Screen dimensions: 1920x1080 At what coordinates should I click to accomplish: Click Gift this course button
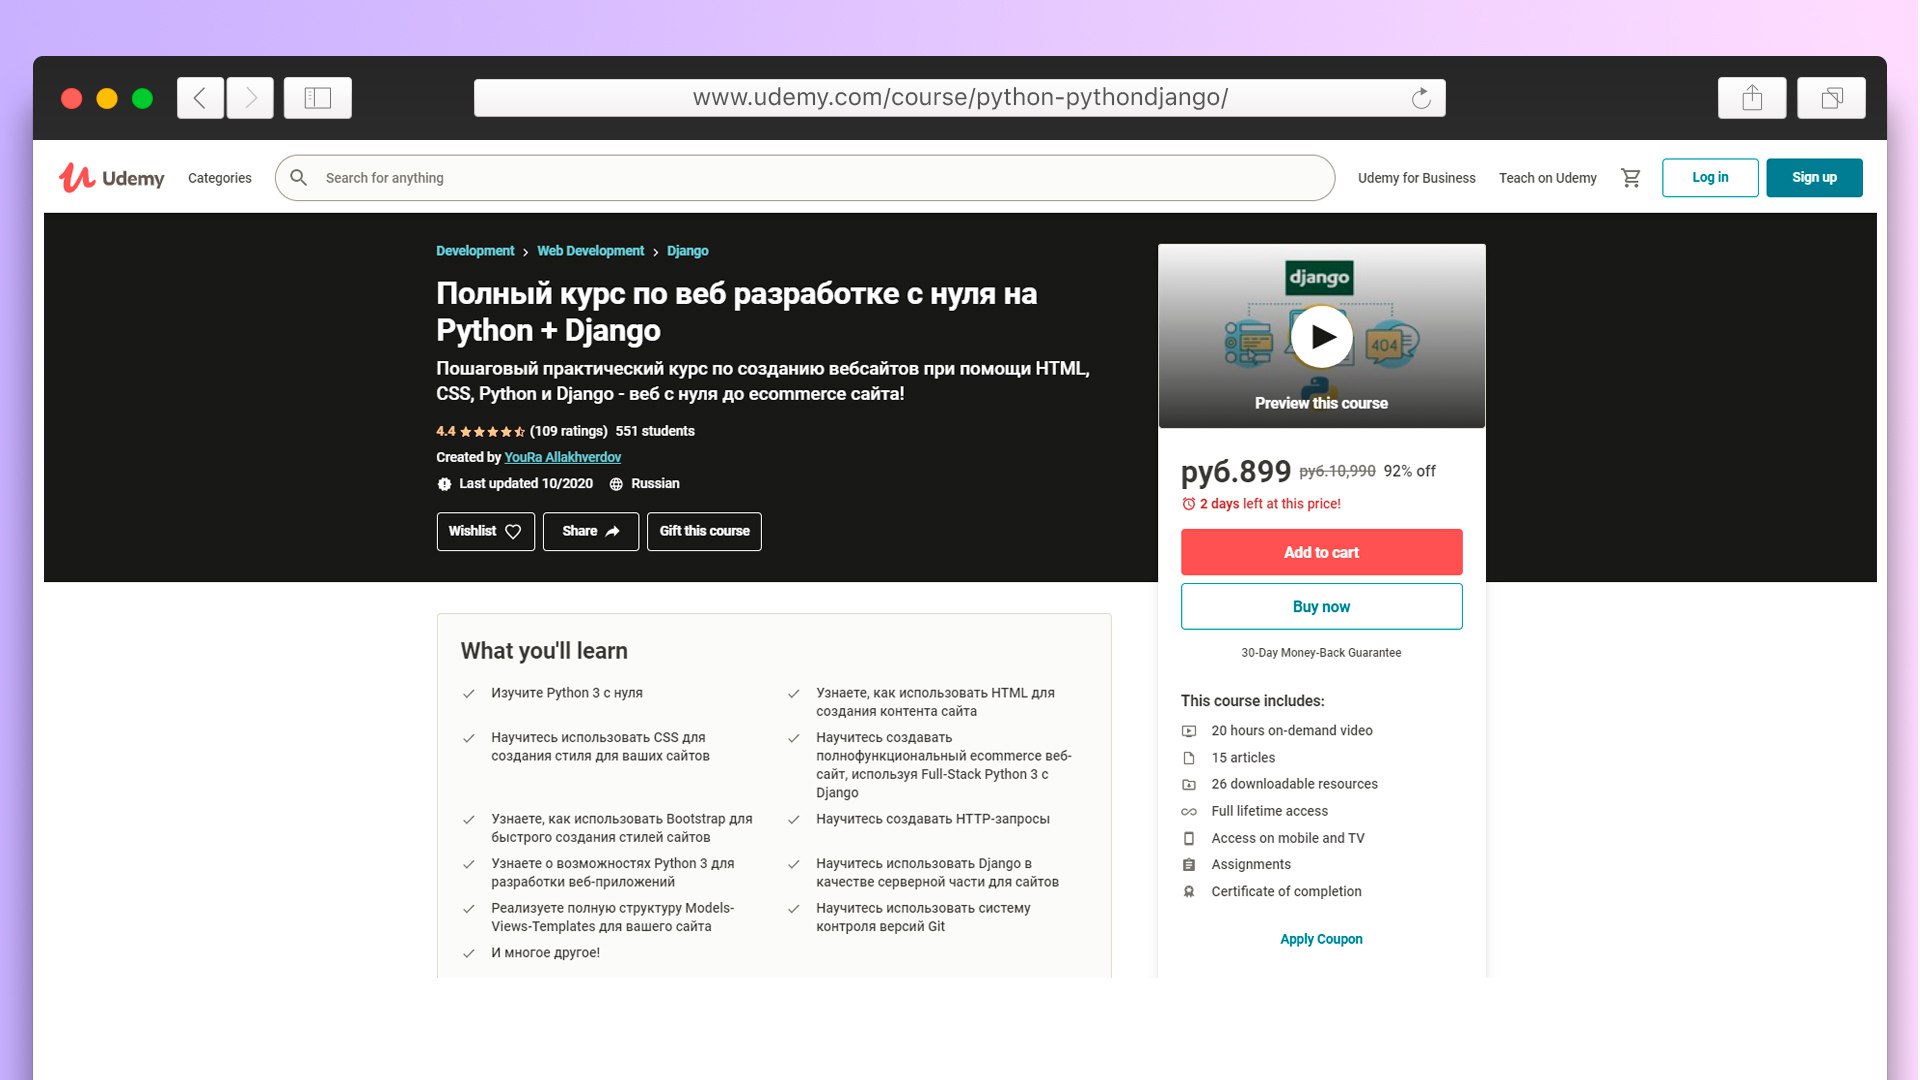click(704, 532)
